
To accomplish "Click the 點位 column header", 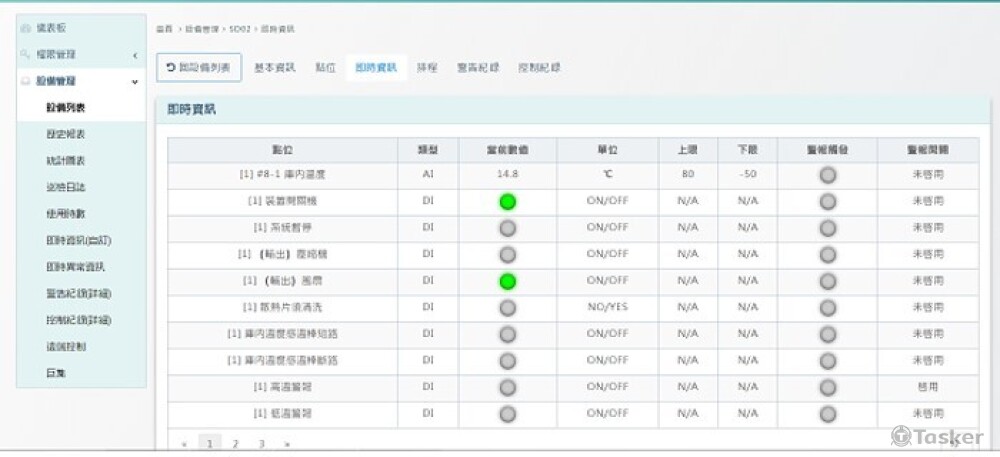I will [283, 150].
